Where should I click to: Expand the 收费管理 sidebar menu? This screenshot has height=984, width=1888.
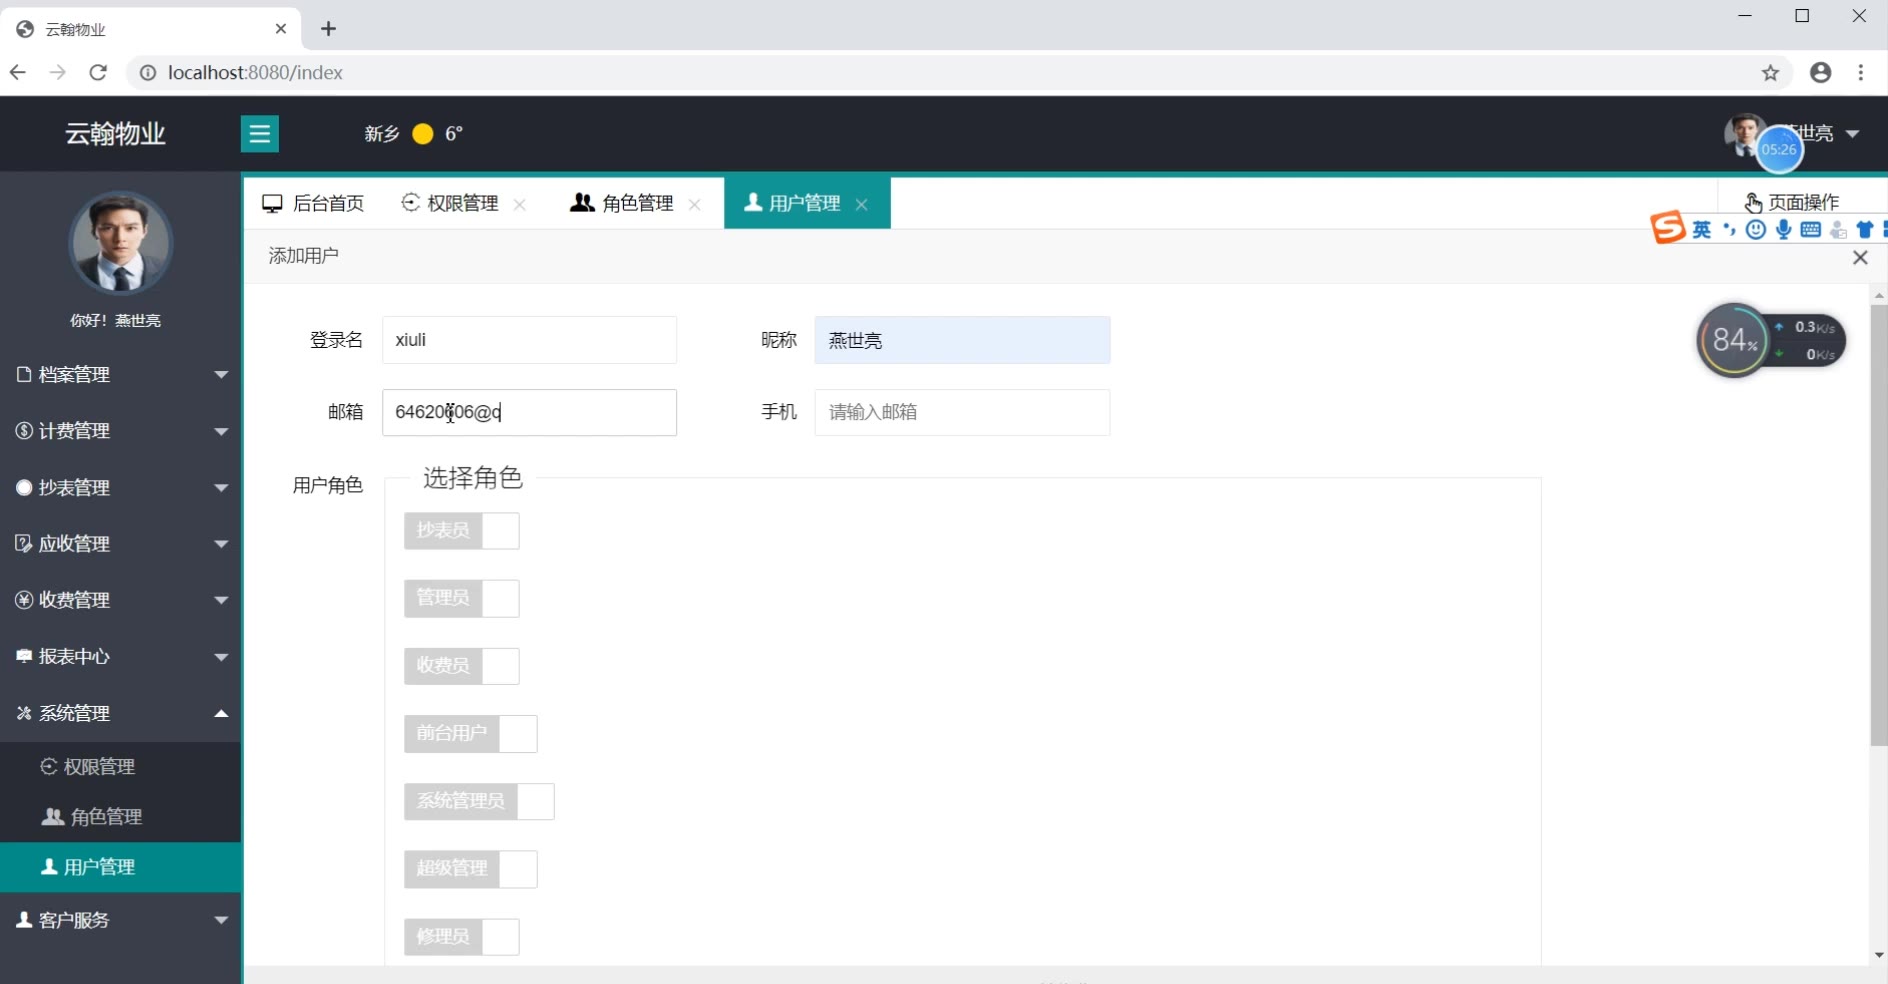pos(121,600)
